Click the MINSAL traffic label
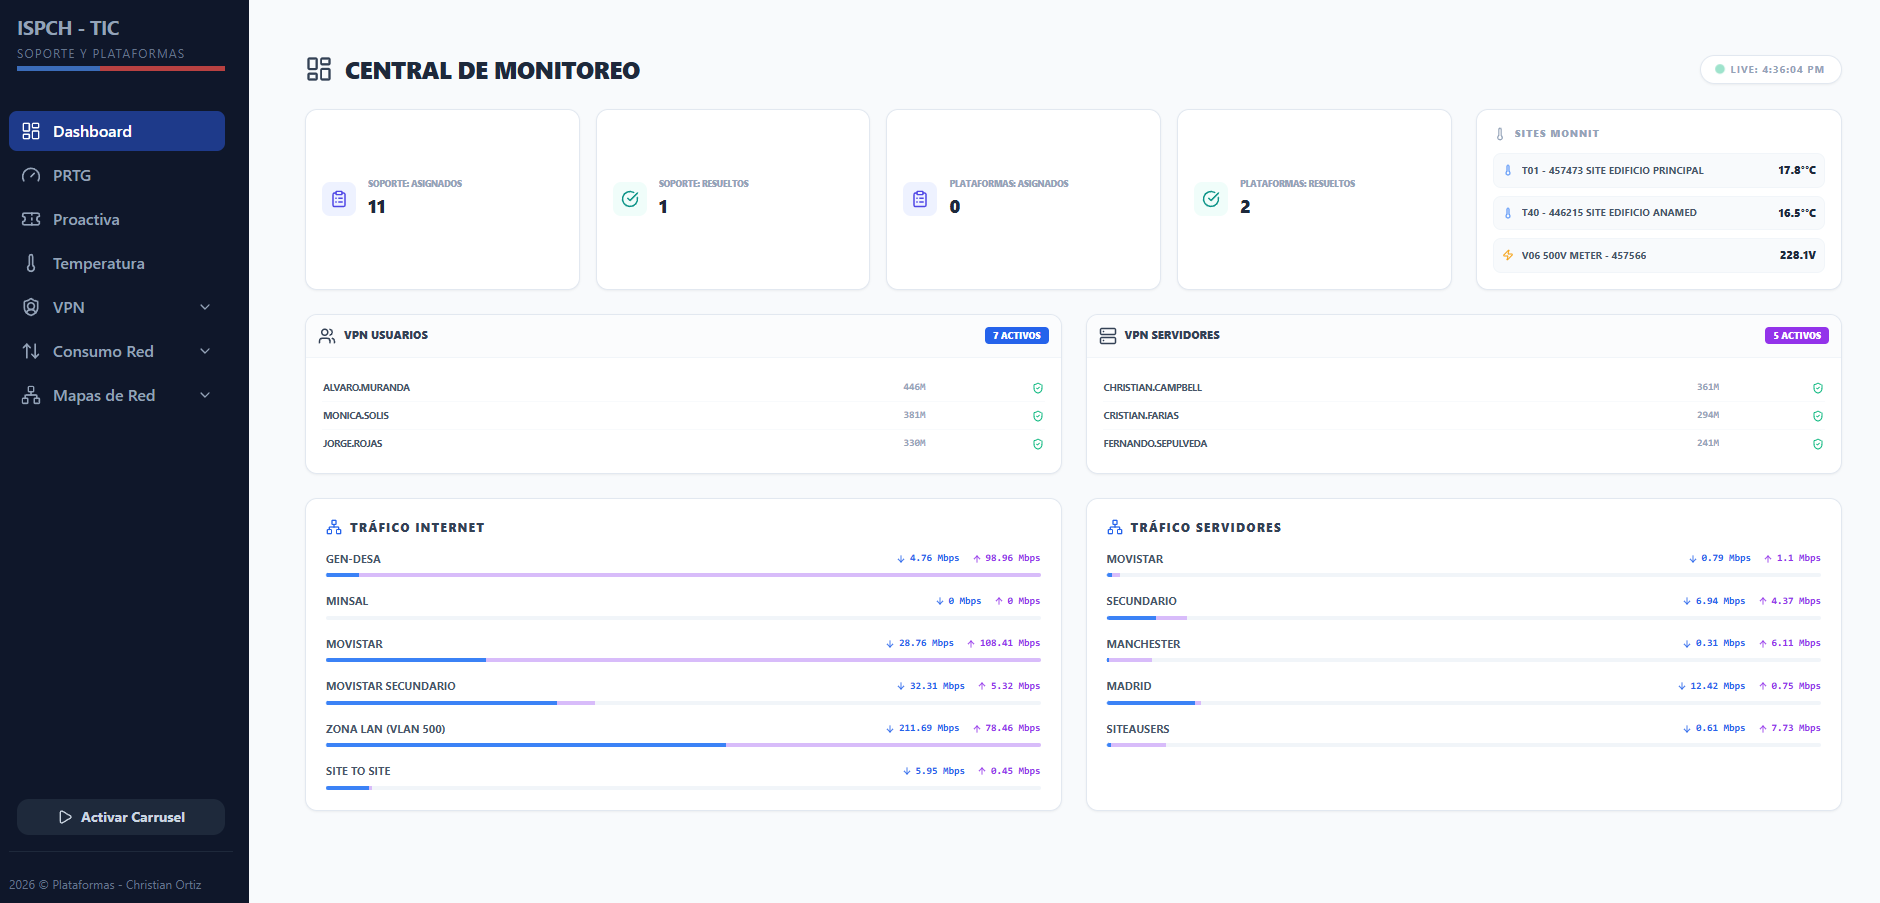Screen dimensions: 1880x903 click(347, 601)
